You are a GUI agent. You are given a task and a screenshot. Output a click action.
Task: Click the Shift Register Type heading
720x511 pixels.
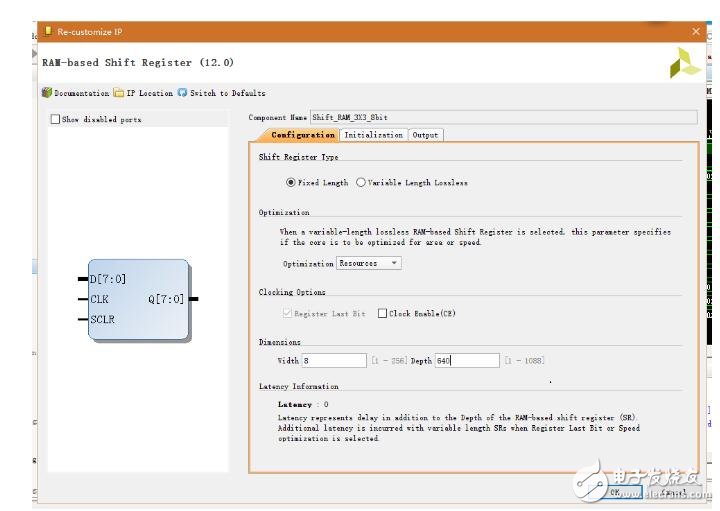pos(298,157)
